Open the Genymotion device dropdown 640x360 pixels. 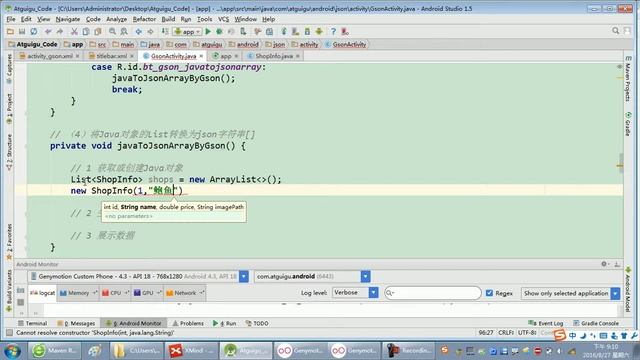[x=244, y=276]
